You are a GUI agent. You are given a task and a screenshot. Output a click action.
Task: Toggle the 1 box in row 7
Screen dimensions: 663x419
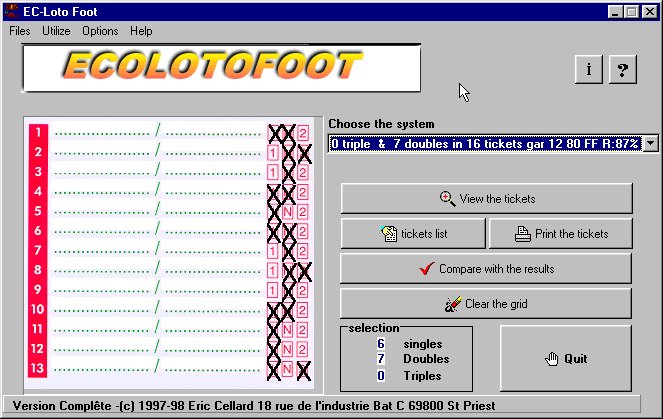tap(273, 251)
